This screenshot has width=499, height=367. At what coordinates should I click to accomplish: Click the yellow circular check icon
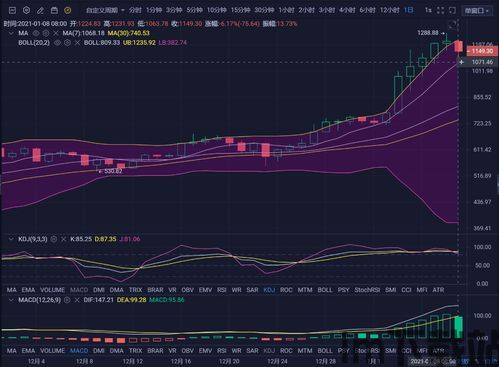(x=68, y=11)
